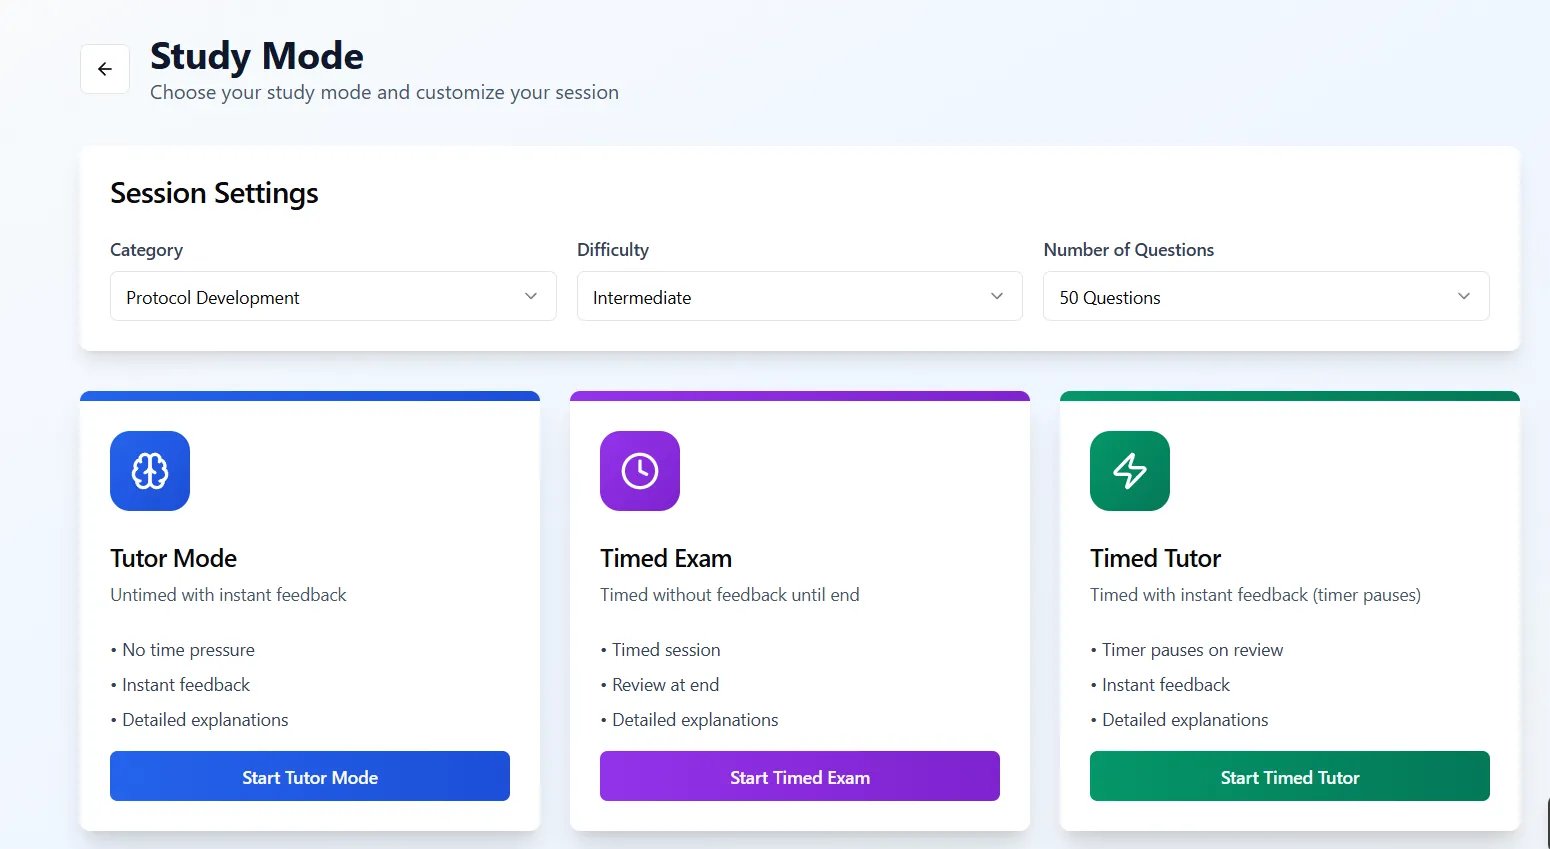
Task: Click the Timed Tutor card title
Action: pos(1155,558)
